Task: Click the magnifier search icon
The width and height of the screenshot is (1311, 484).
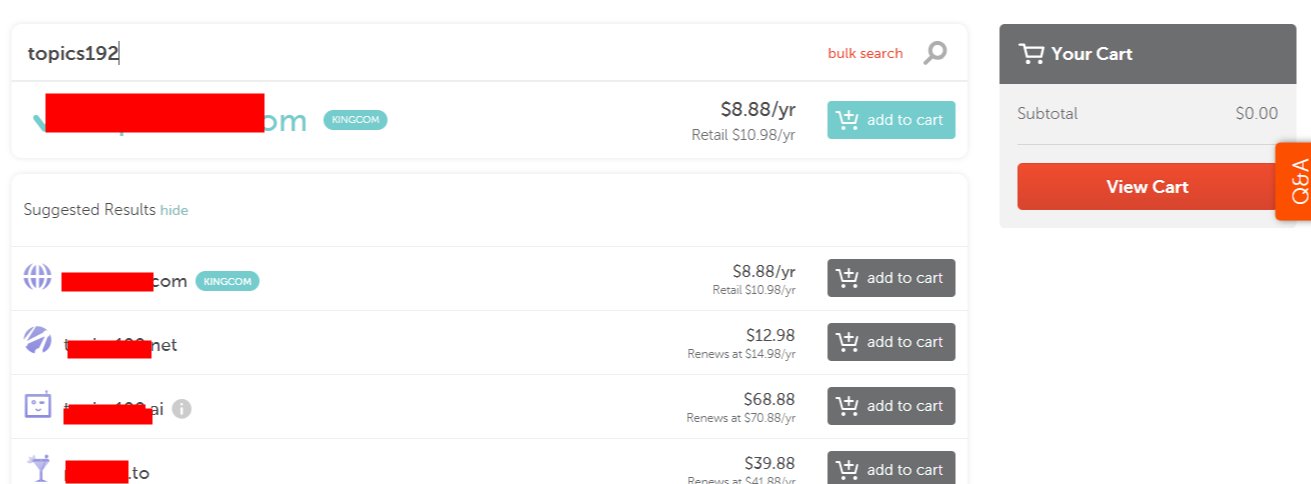Action: click(x=934, y=53)
